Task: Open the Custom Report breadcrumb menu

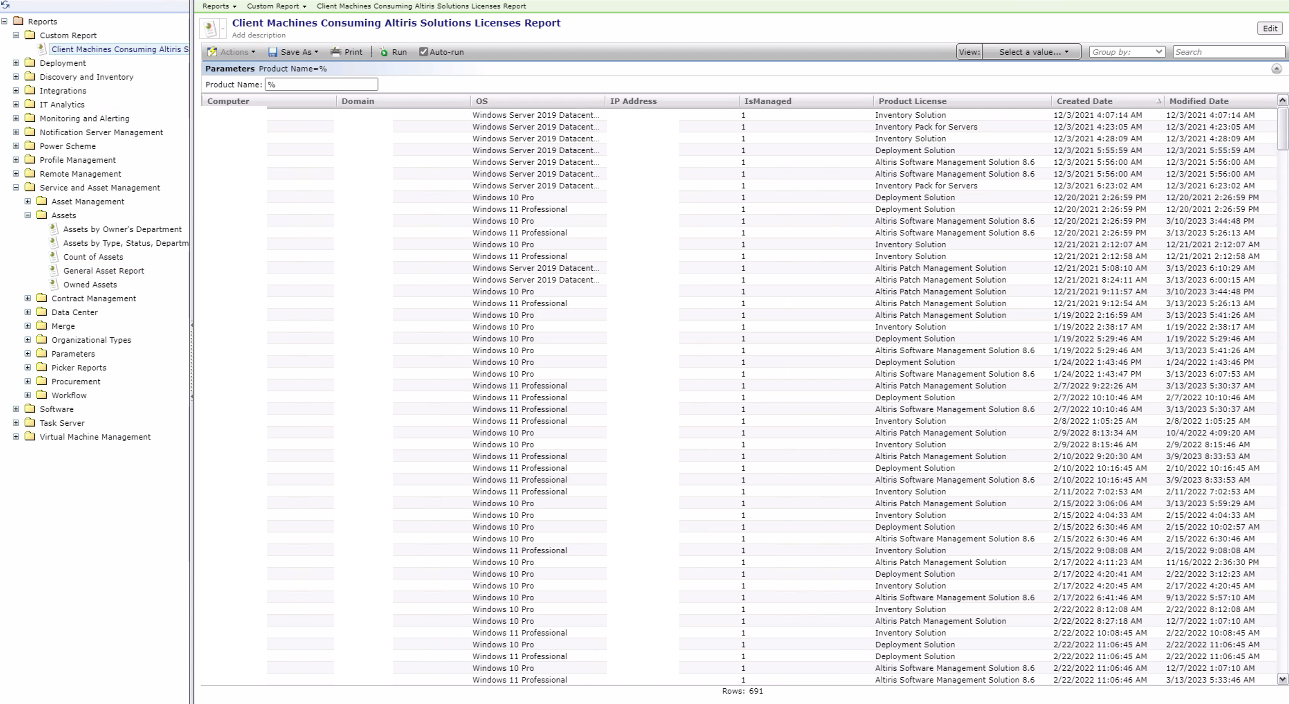Action: click(x=276, y=6)
